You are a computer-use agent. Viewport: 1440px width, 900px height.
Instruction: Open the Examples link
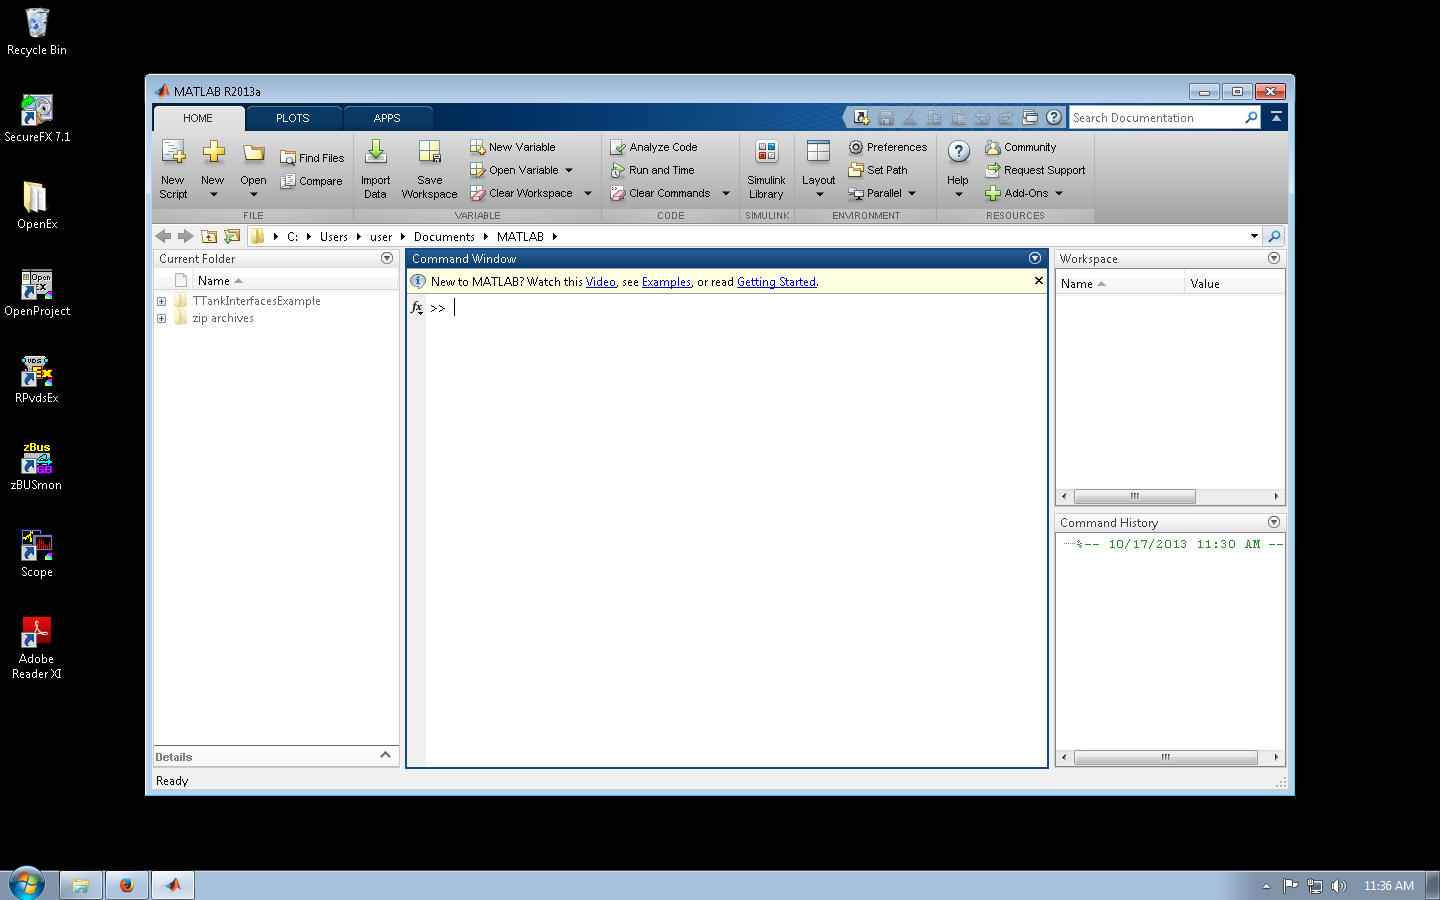coord(666,282)
